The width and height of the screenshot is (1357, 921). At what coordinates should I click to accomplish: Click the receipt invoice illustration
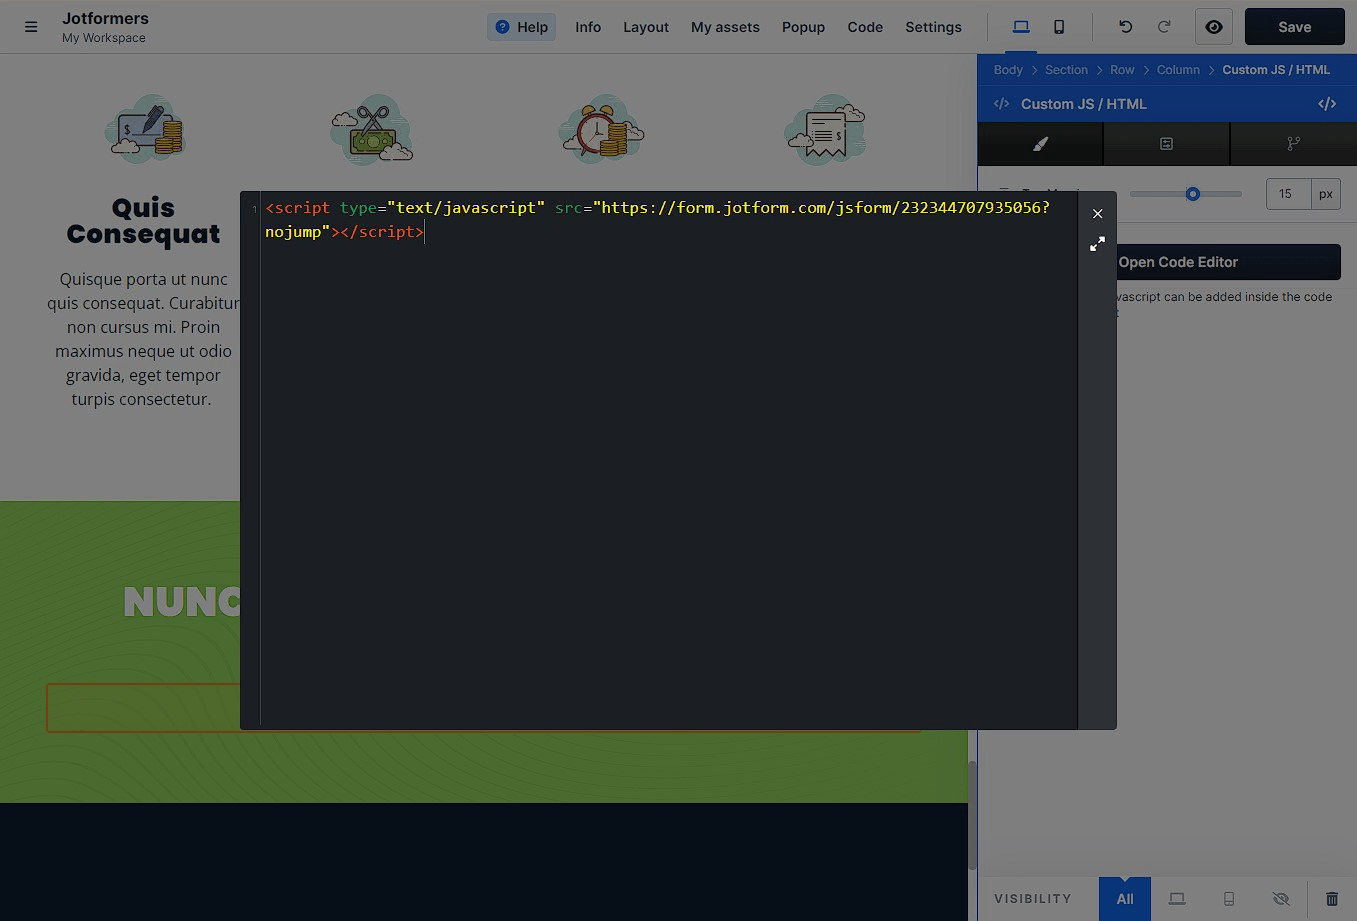pyautogui.click(x=825, y=129)
